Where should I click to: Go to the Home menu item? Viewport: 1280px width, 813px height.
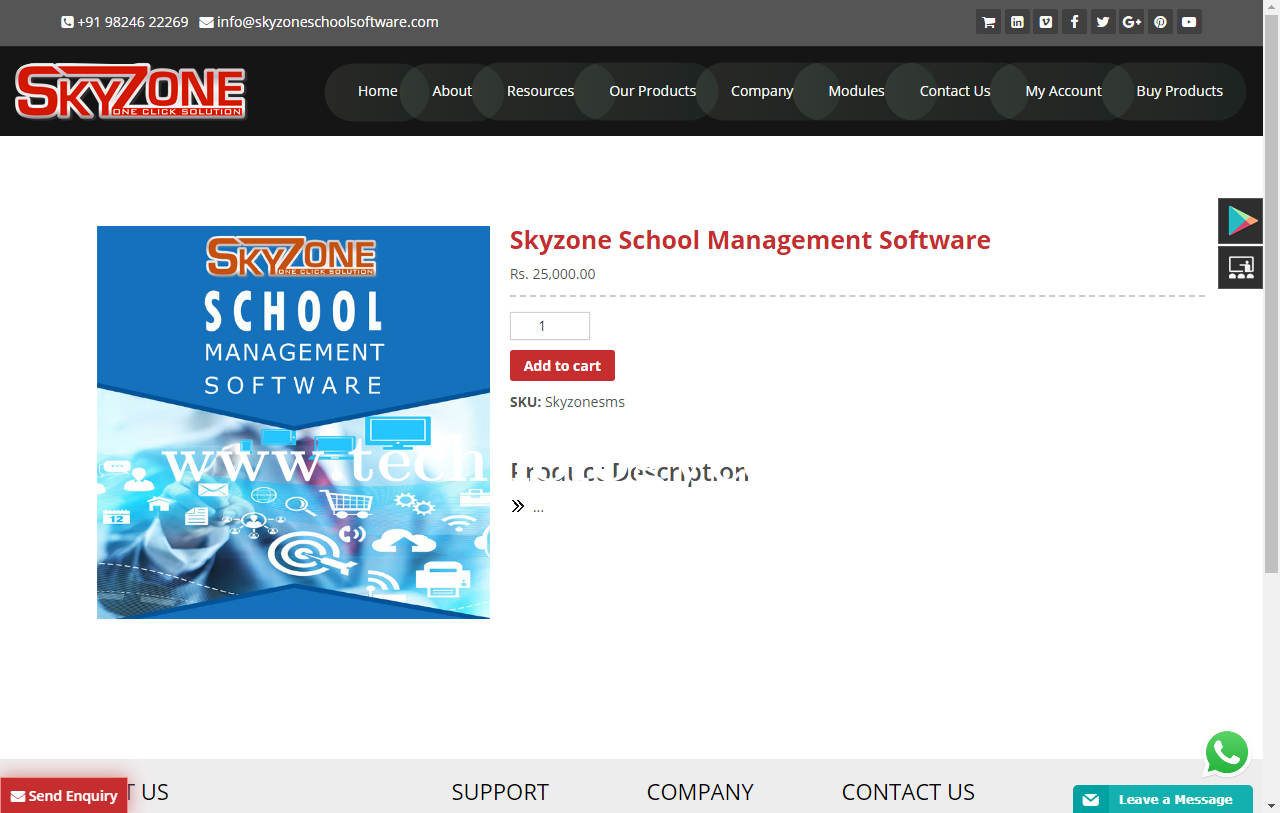(378, 91)
